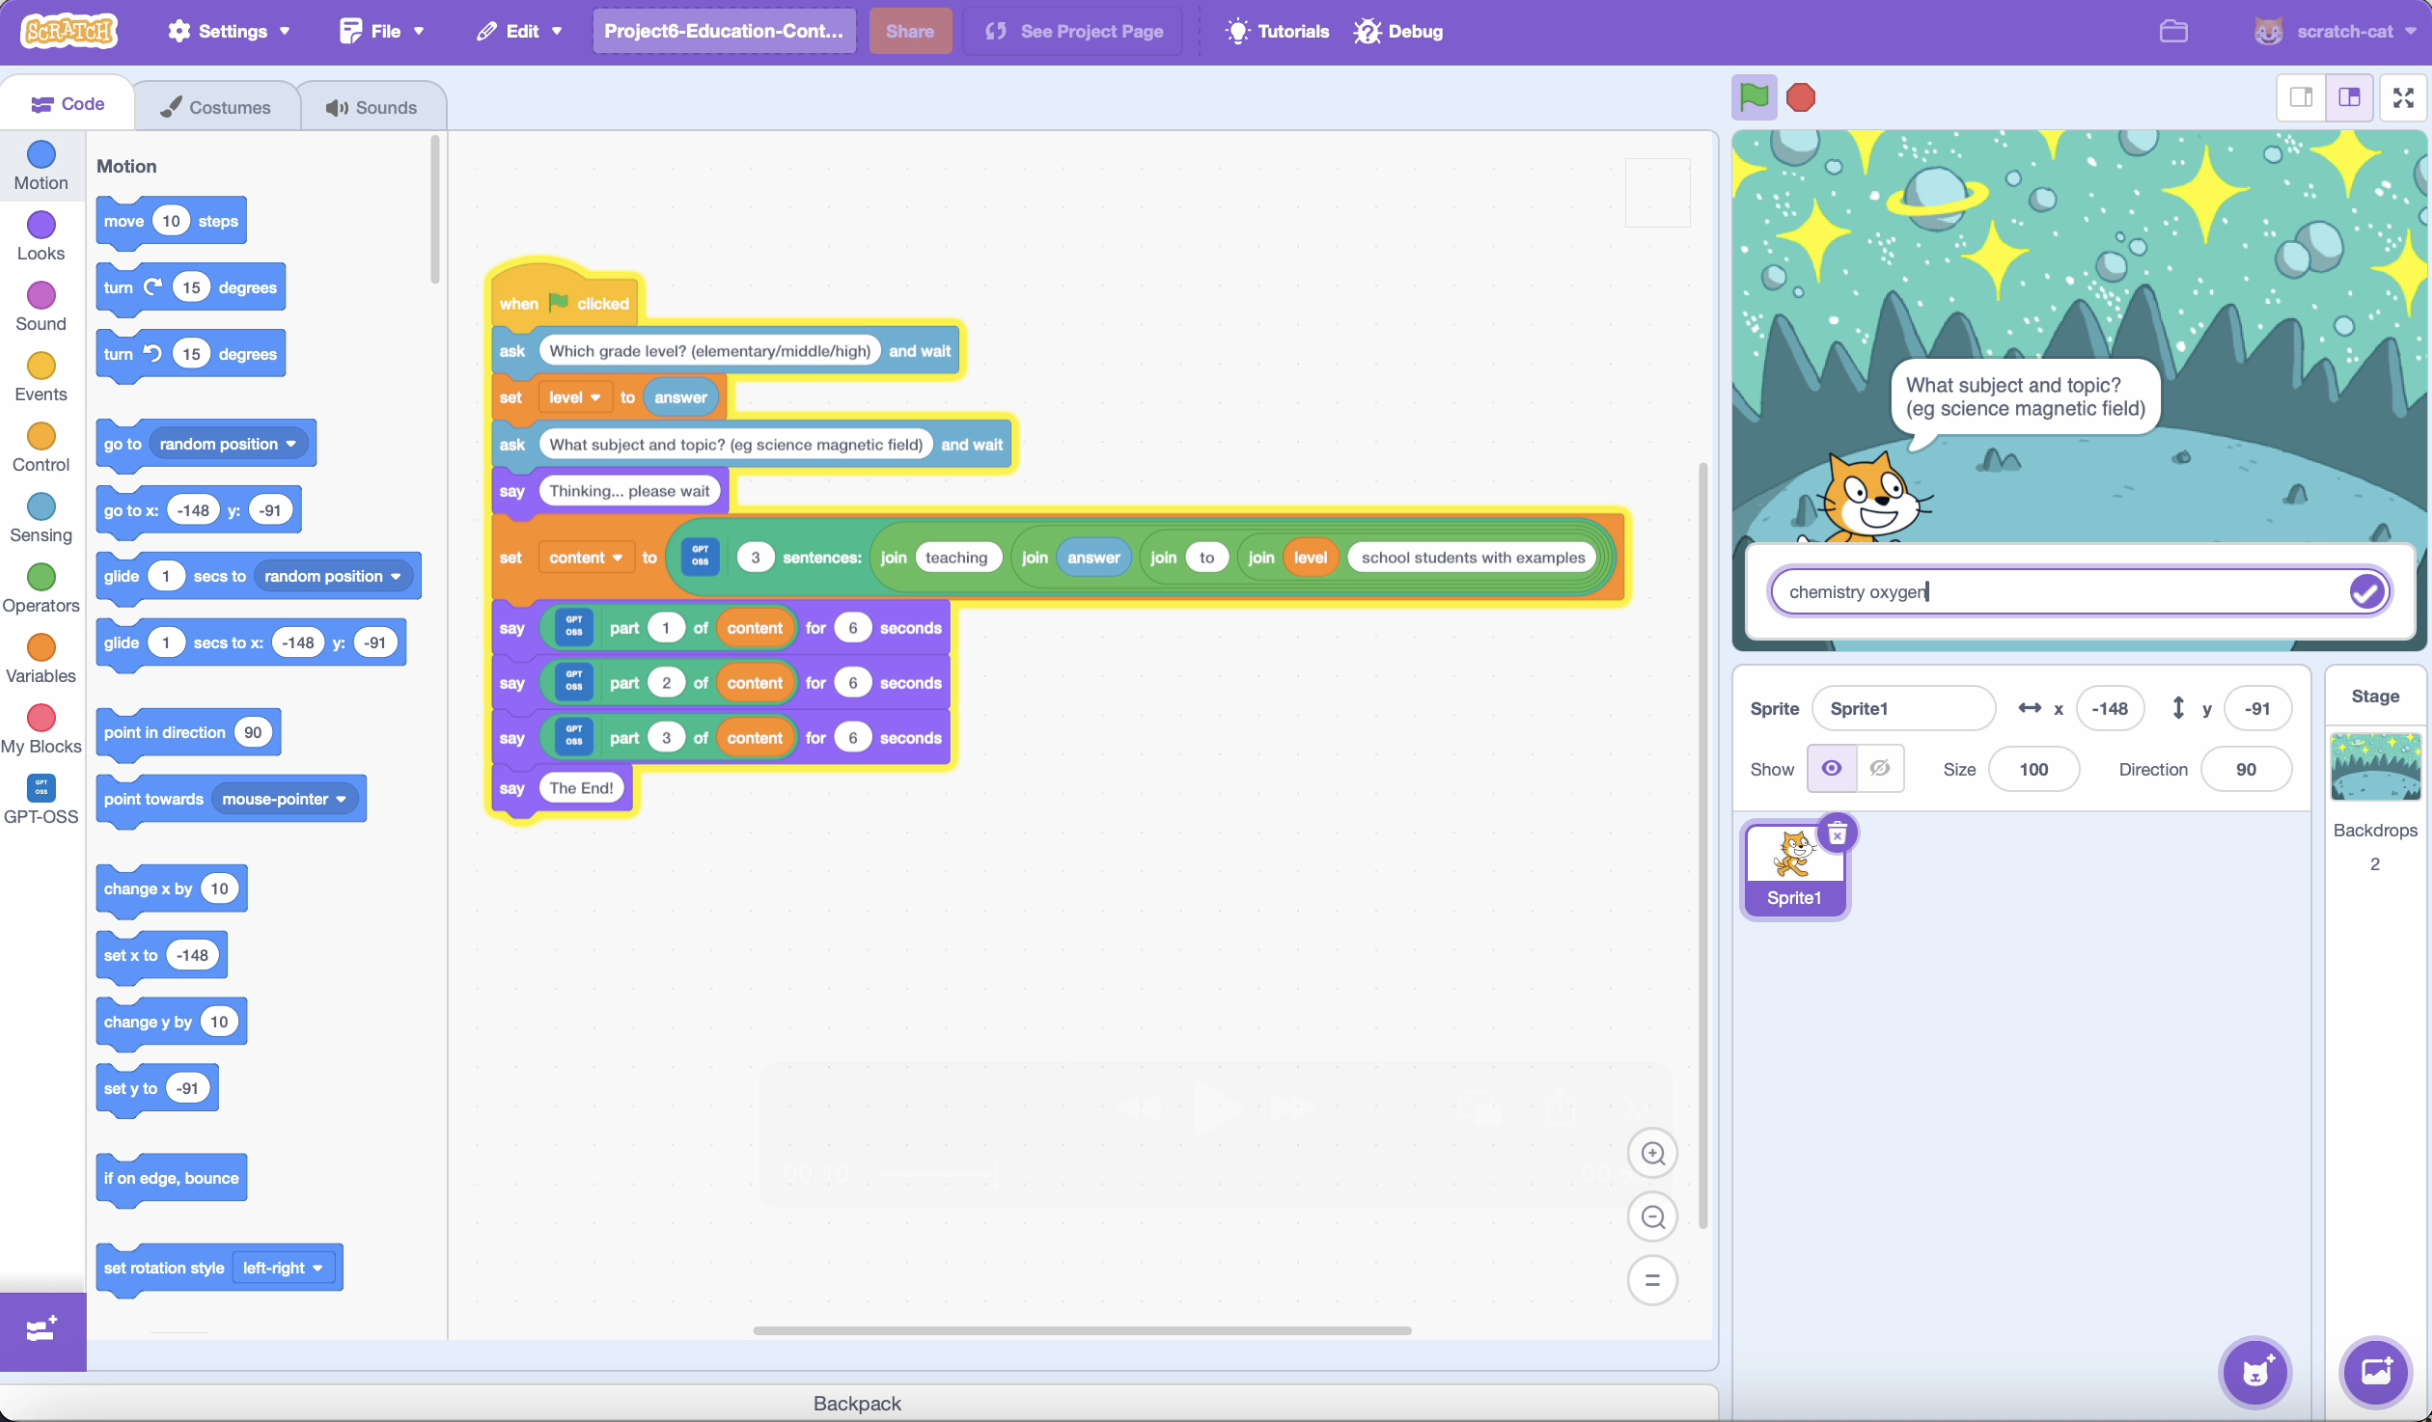Zoom in on the code workspace
Viewport: 2432px width, 1422px height.
coord(1652,1153)
